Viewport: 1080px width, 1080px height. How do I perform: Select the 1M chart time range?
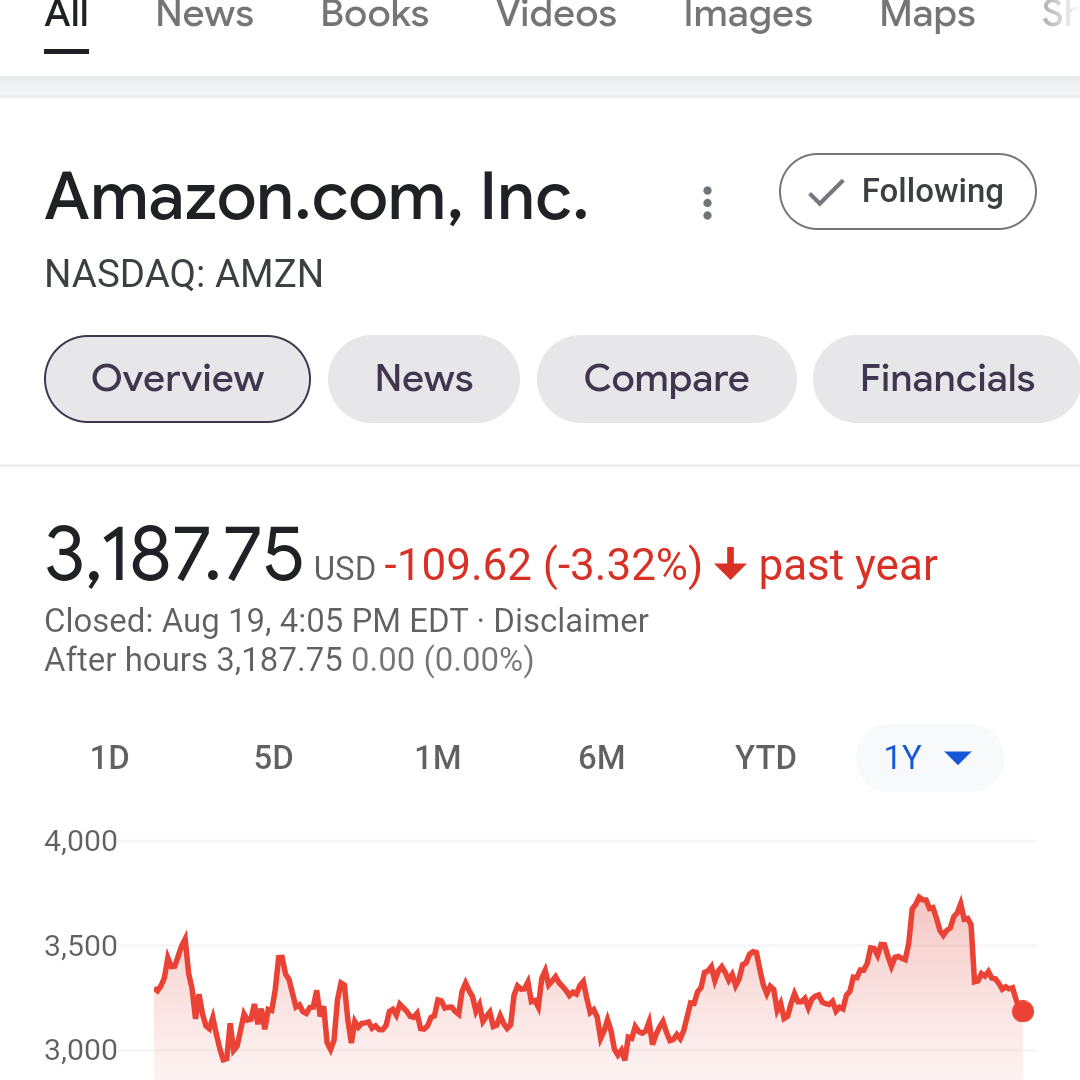click(x=438, y=758)
